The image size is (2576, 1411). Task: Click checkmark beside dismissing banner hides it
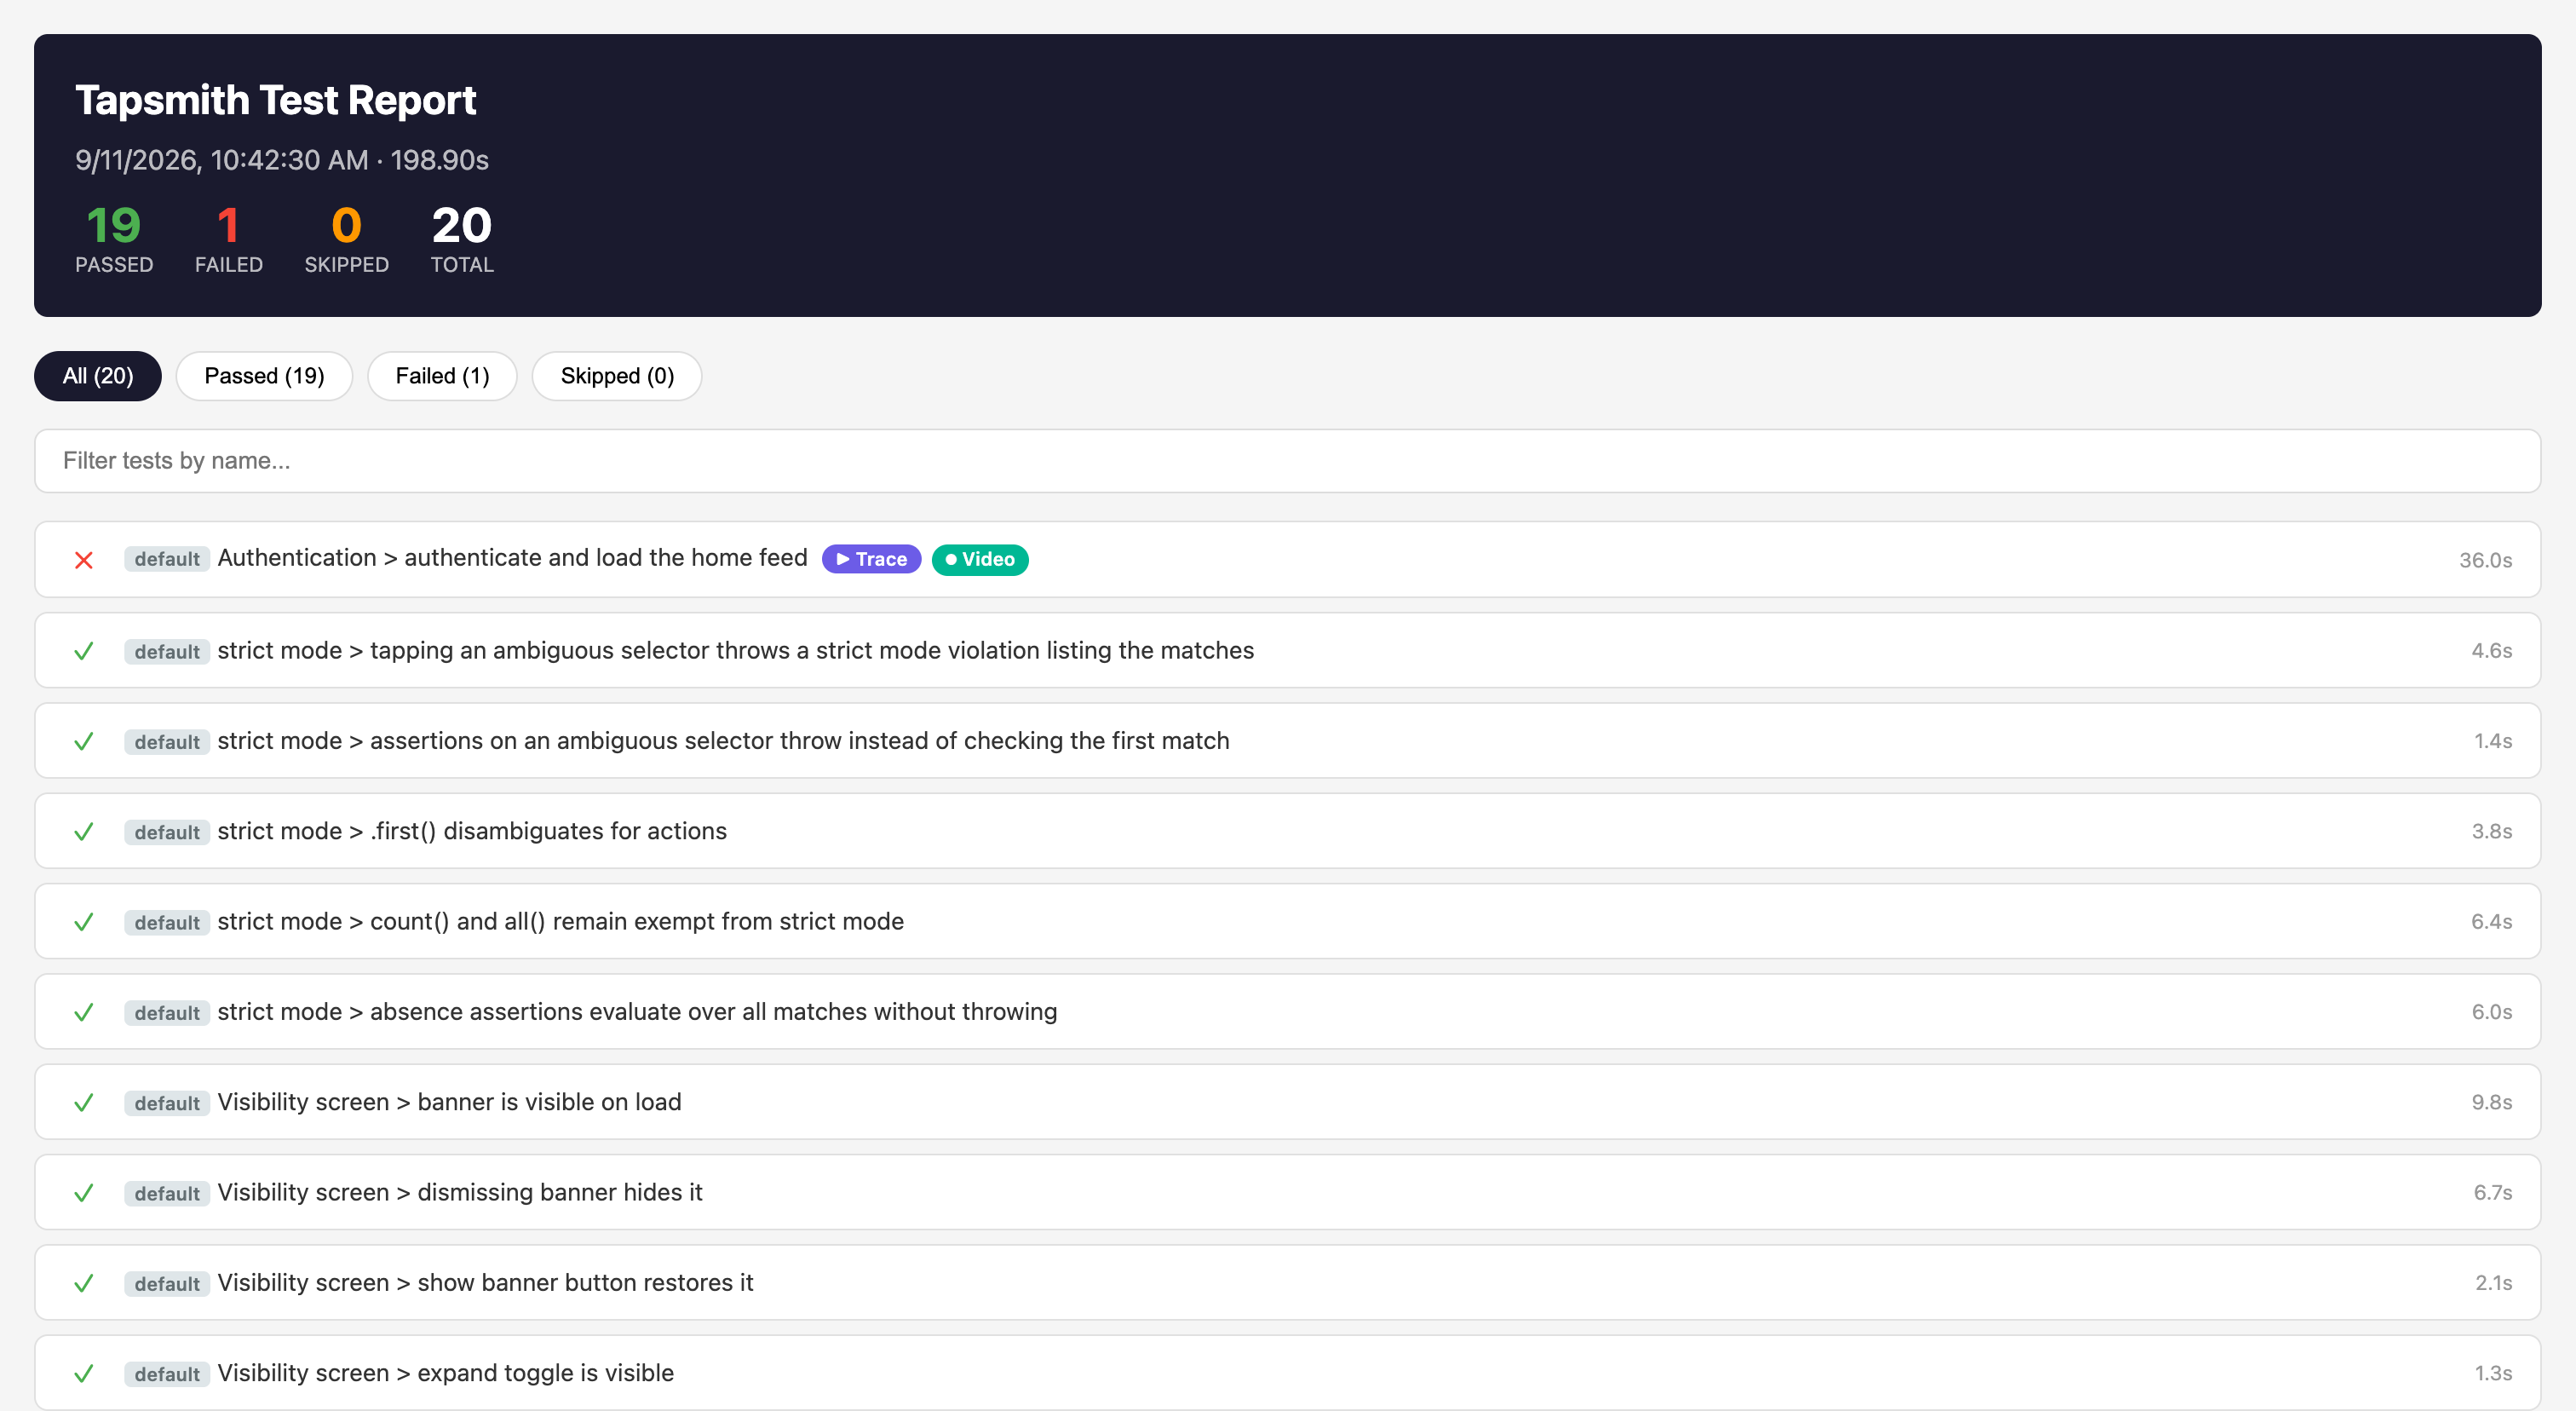pyautogui.click(x=84, y=1193)
